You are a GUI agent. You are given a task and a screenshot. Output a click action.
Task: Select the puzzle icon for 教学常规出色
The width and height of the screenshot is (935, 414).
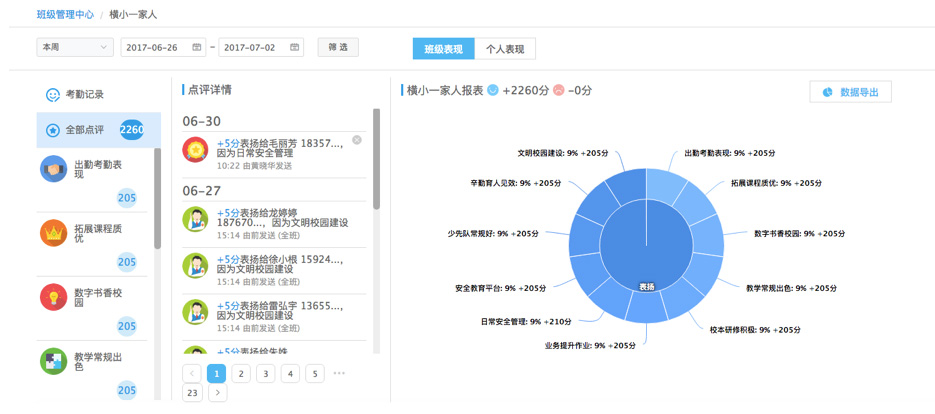[53, 361]
